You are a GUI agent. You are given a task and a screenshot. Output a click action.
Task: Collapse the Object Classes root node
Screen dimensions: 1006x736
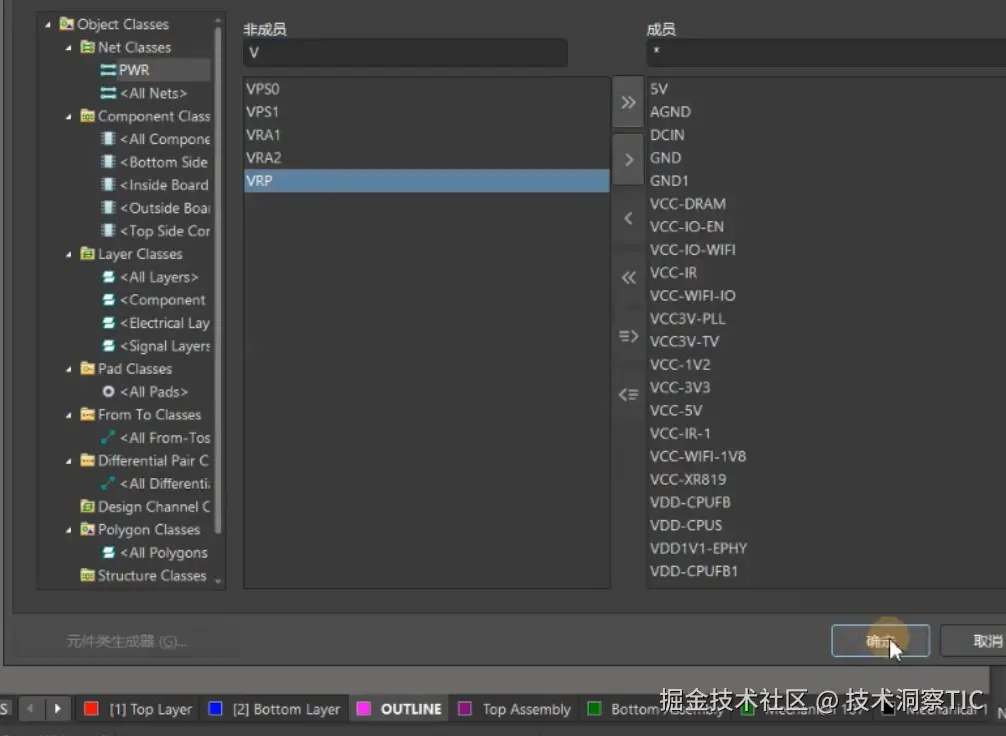click(x=48, y=24)
